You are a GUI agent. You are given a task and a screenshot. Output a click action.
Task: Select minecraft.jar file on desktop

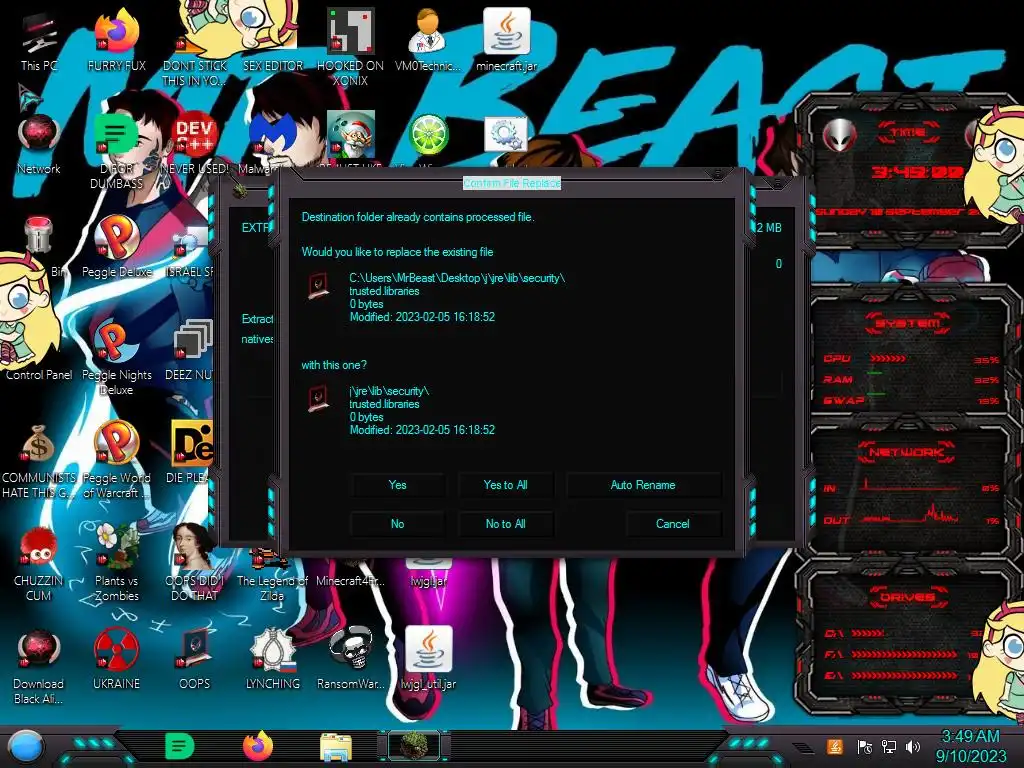click(506, 40)
